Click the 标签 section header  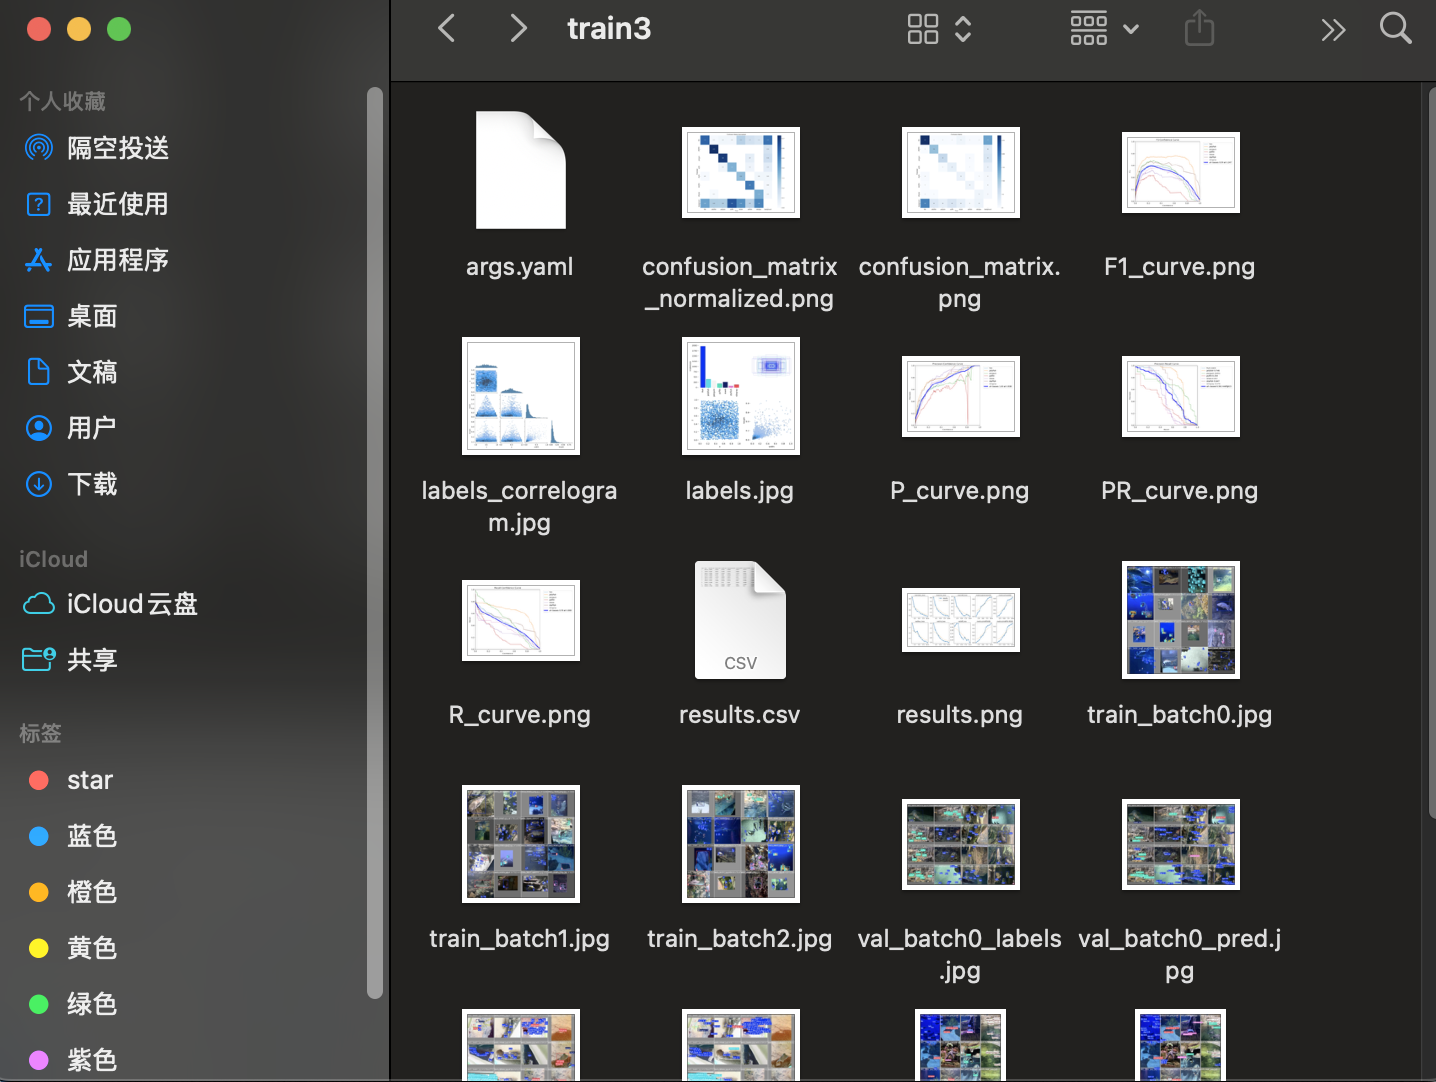pyautogui.click(x=40, y=733)
